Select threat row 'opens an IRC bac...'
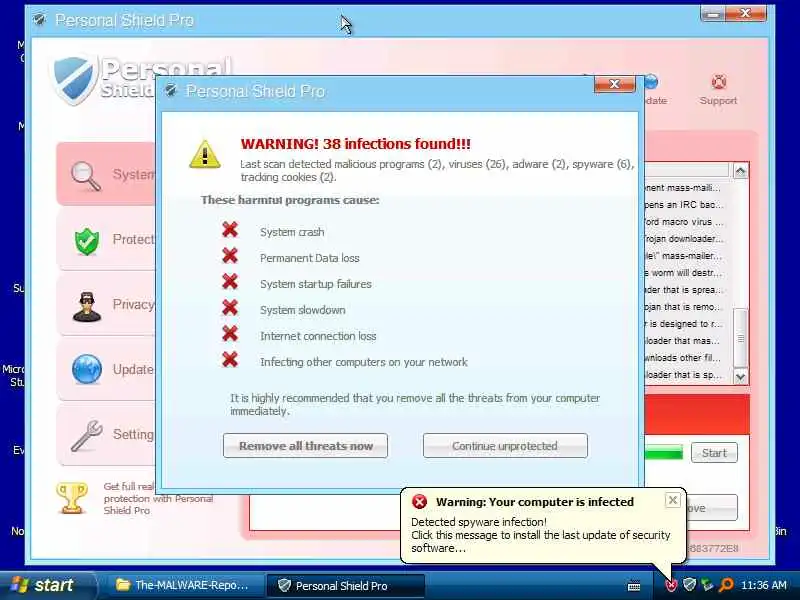800x600 pixels. 684,205
